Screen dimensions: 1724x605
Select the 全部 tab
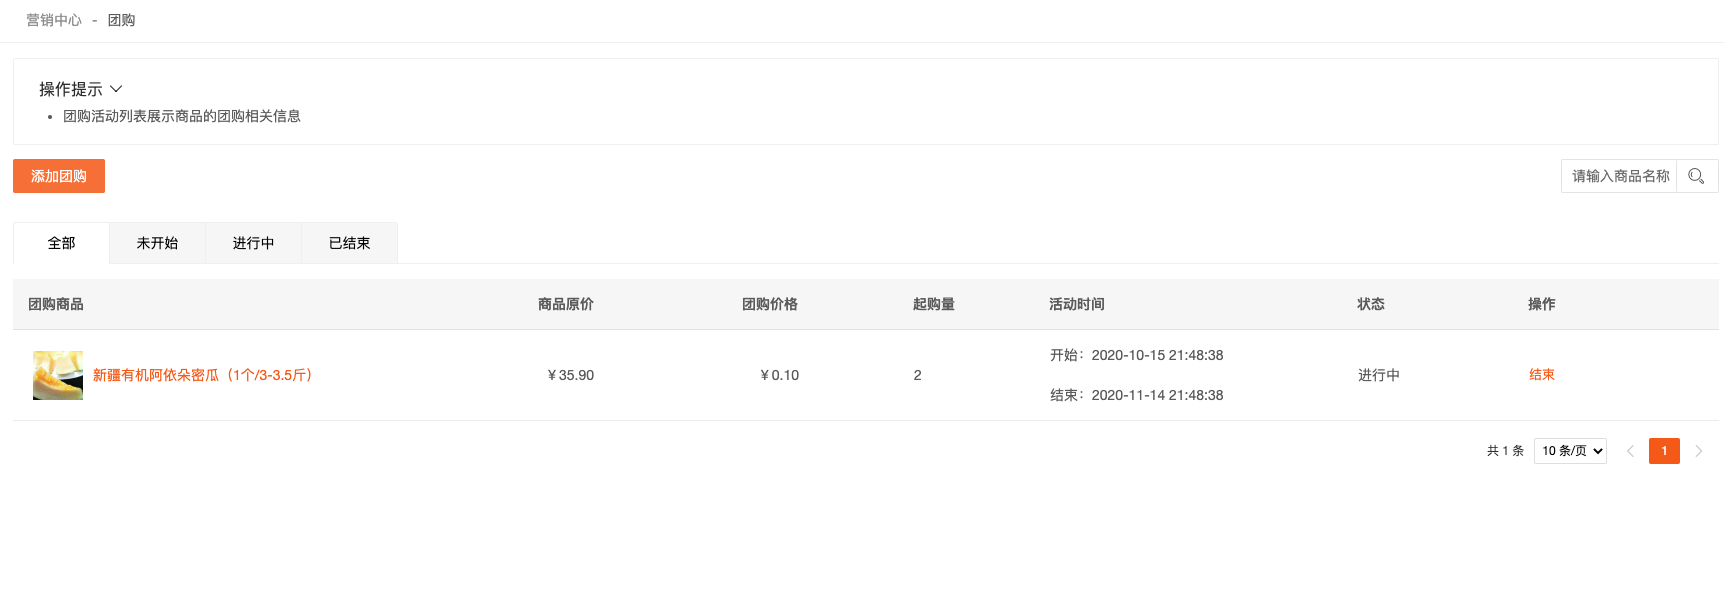coord(61,243)
